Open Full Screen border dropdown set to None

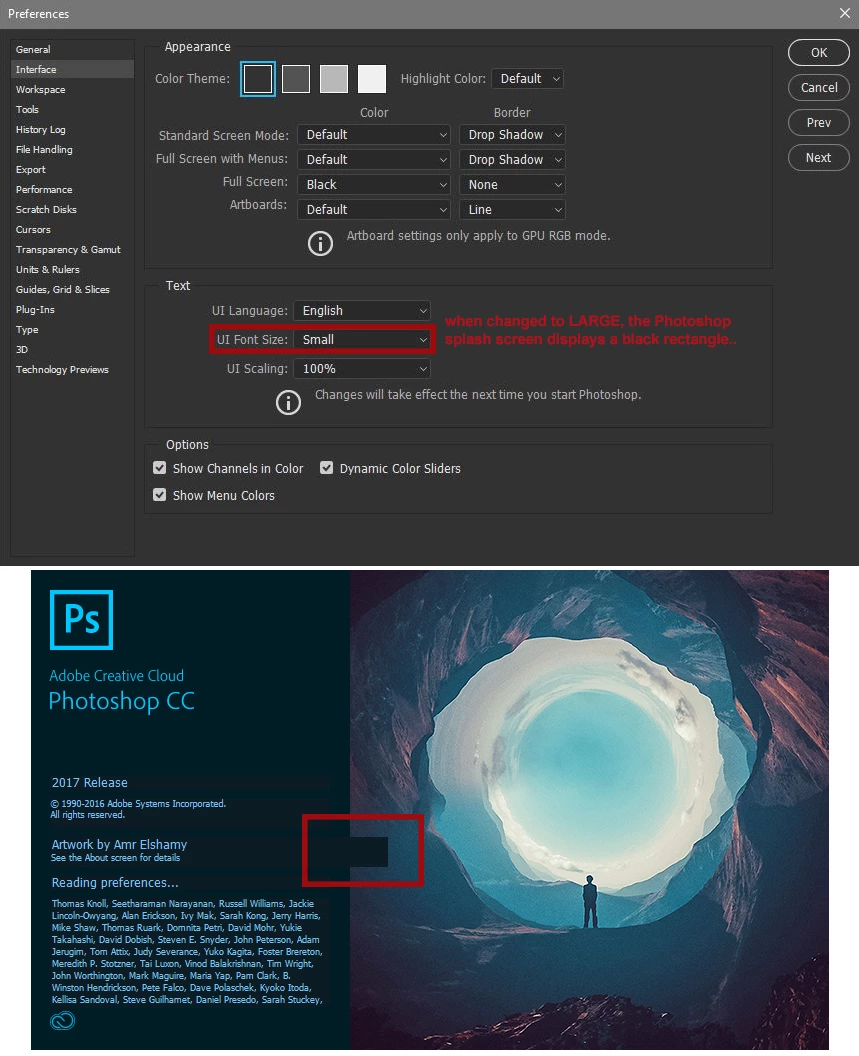[512, 185]
